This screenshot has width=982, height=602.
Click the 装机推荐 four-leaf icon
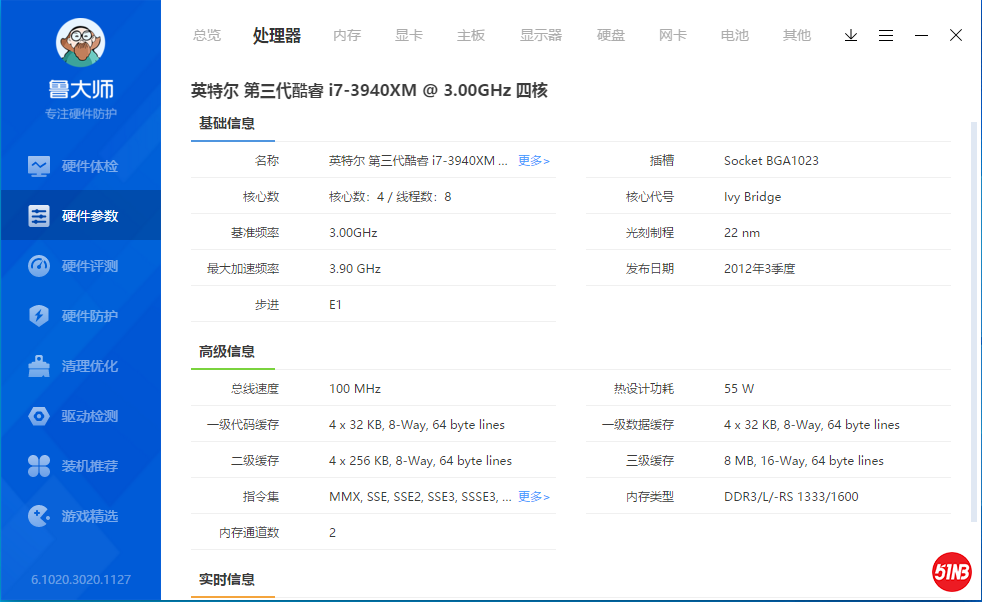tap(39, 466)
